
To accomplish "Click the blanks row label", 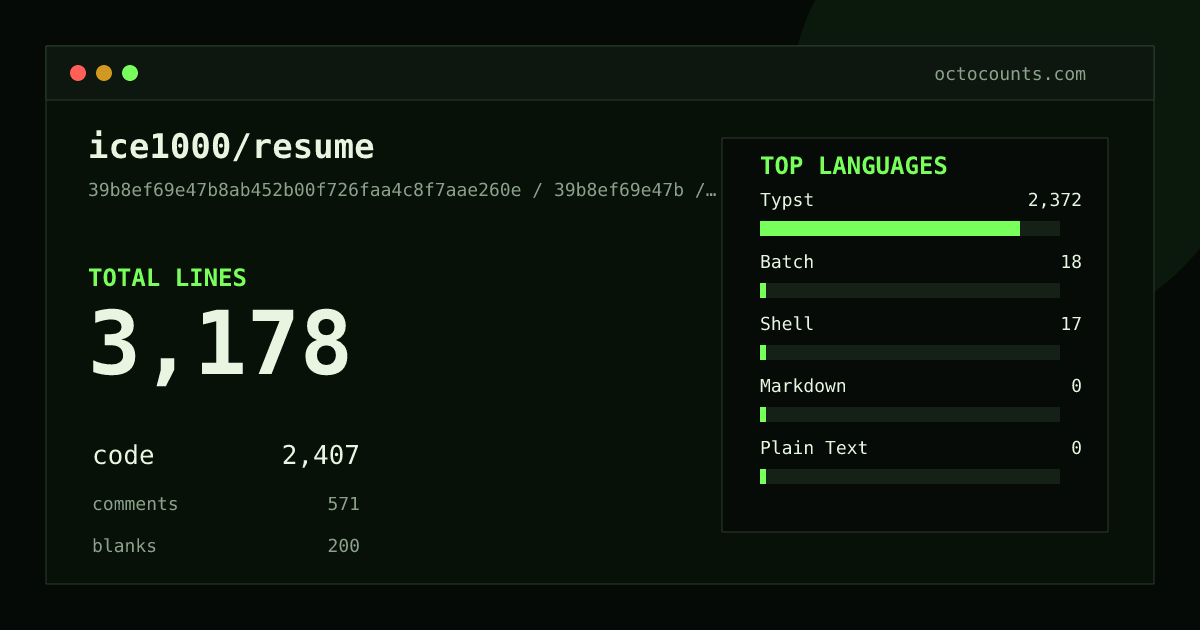I will click(x=124, y=546).
